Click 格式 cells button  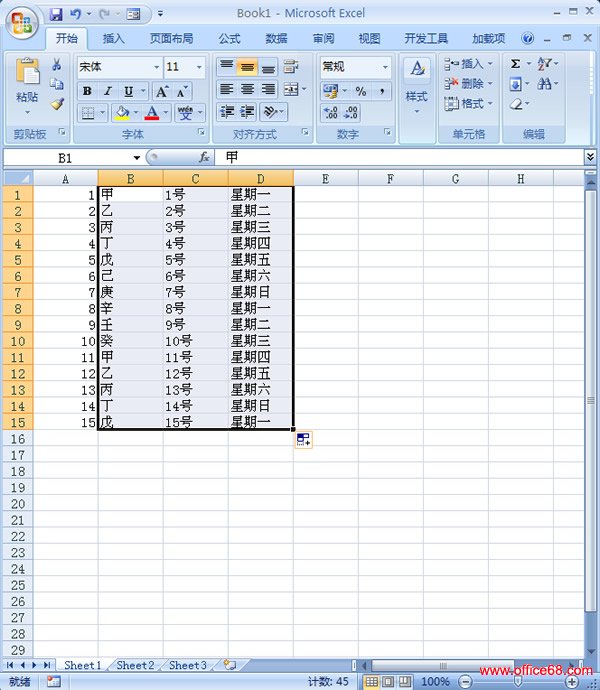tap(468, 104)
